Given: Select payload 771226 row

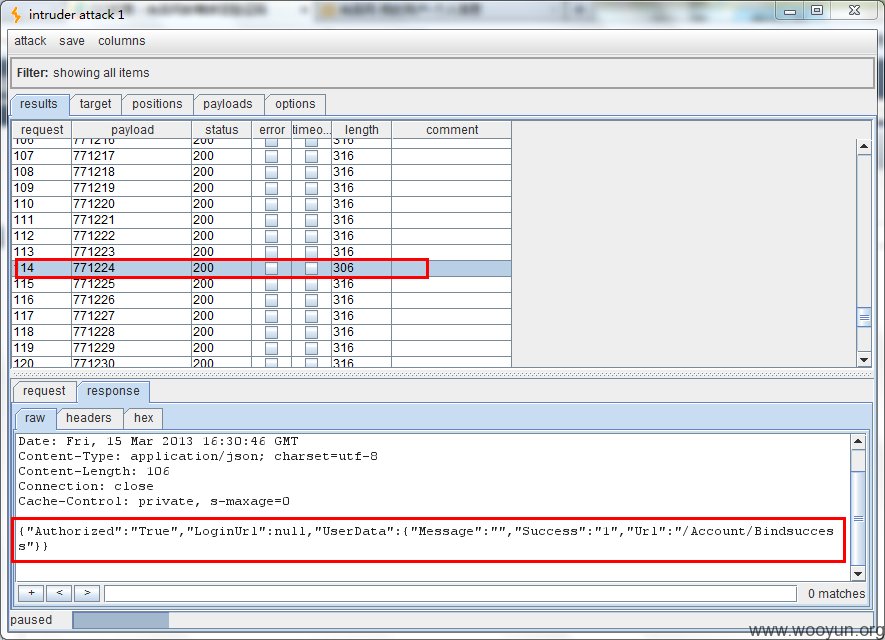Looking at the screenshot, I should pos(262,300).
